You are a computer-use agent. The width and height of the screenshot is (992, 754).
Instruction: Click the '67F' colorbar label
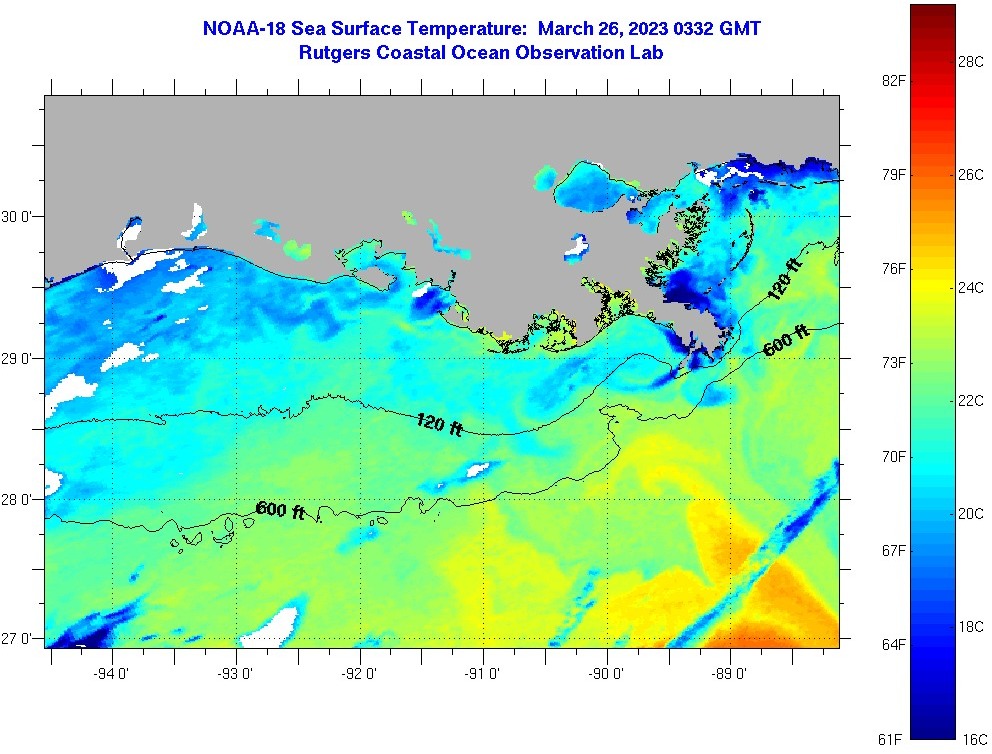pyautogui.click(x=893, y=551)
